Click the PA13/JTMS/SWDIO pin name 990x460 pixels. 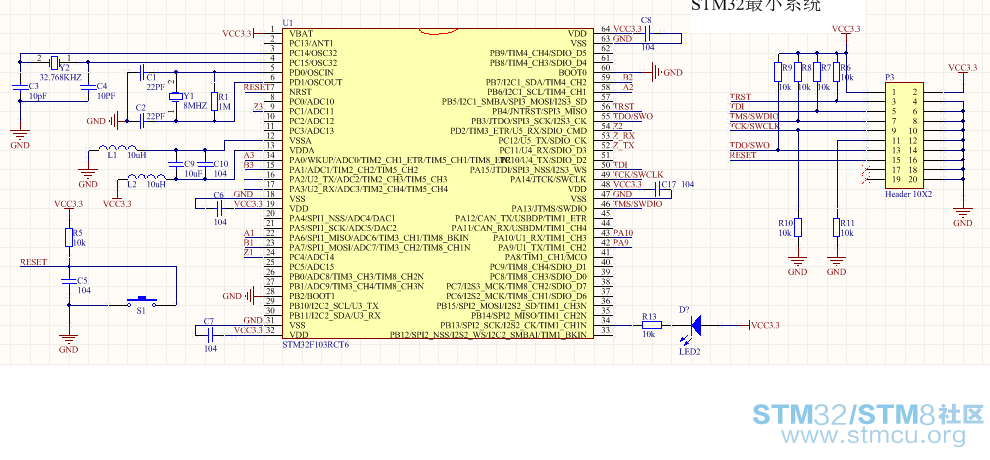pos(549,208)
